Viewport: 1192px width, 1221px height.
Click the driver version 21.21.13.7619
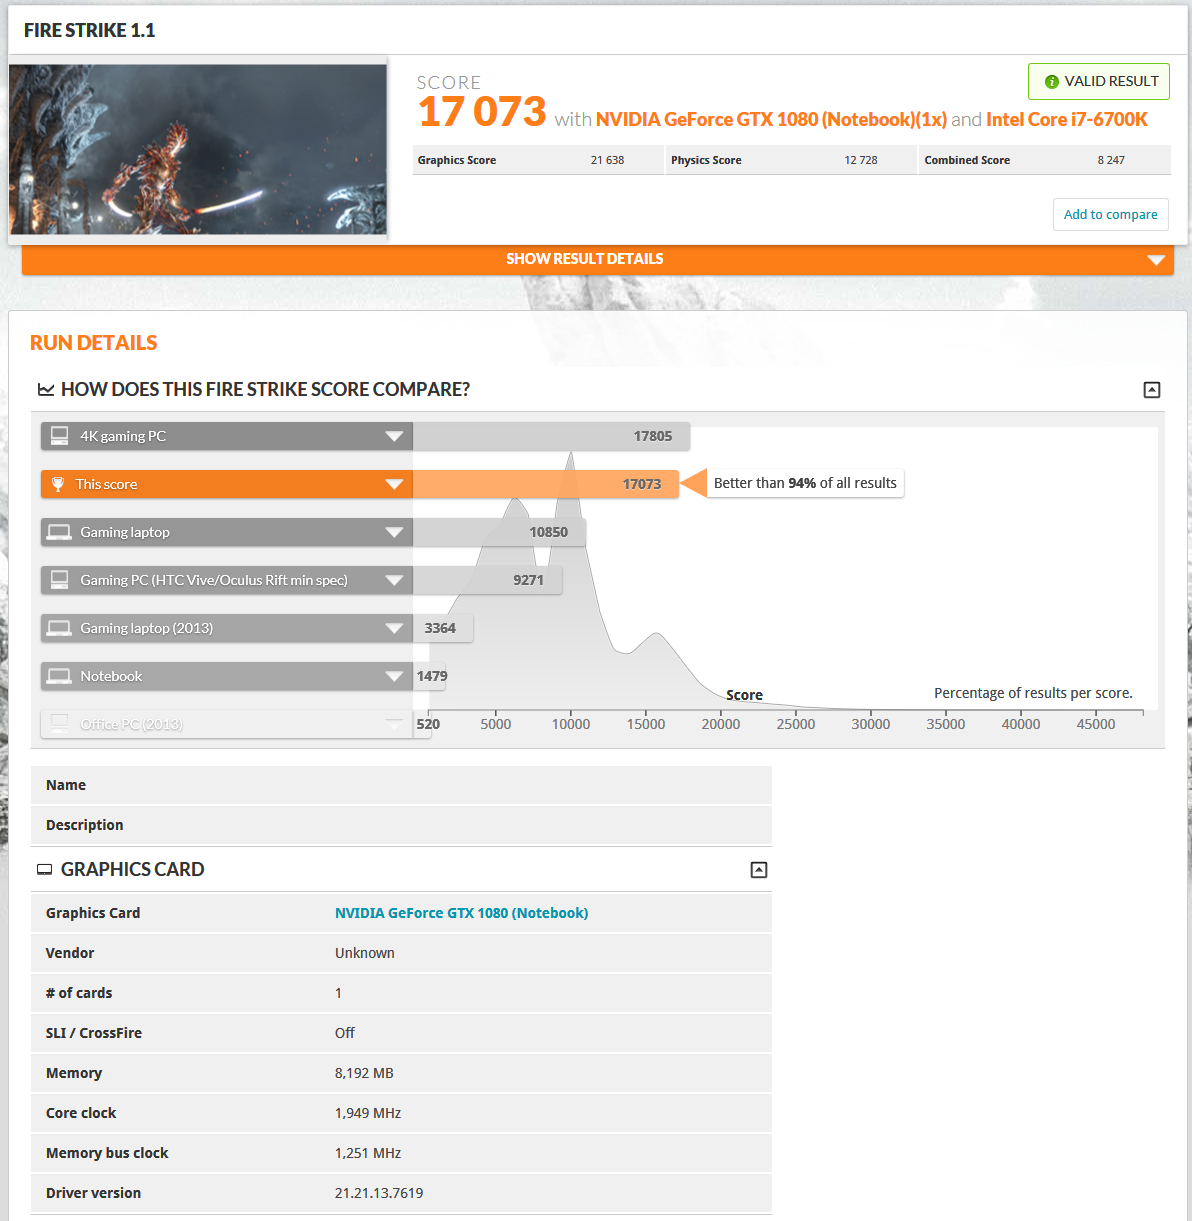[x=379, y=1193]
